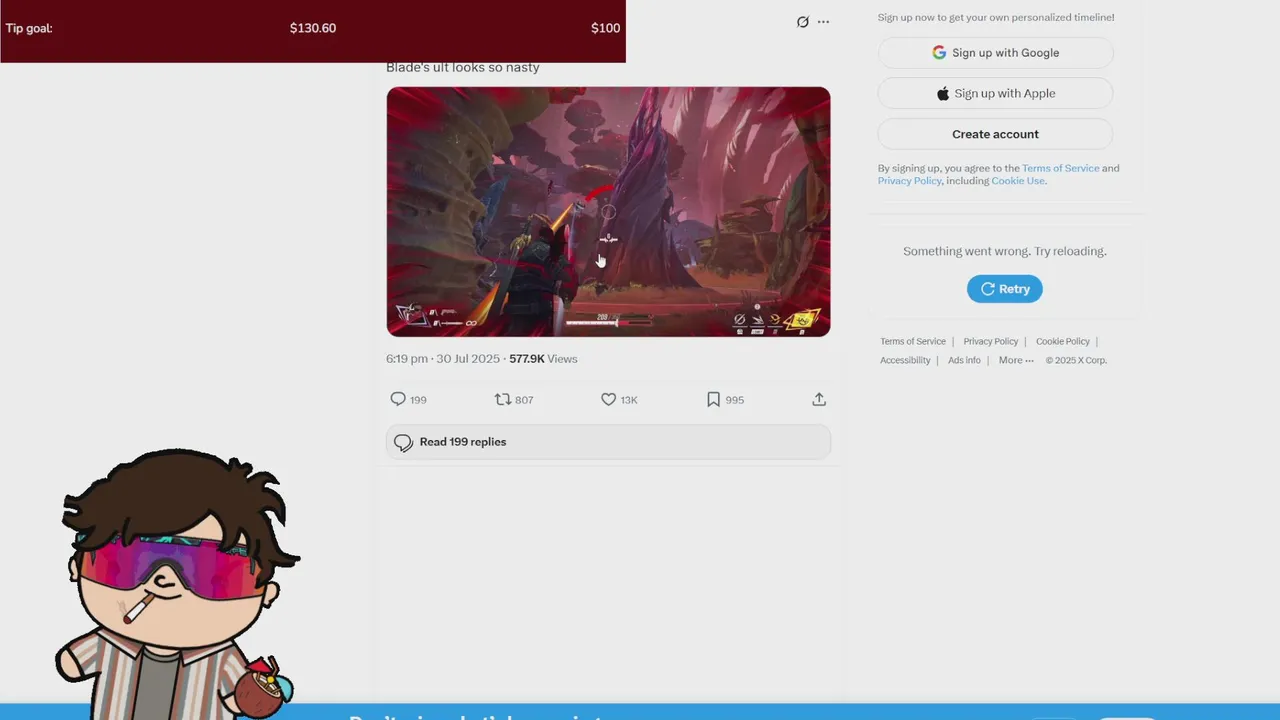Expand the footer More menu

1016,360
